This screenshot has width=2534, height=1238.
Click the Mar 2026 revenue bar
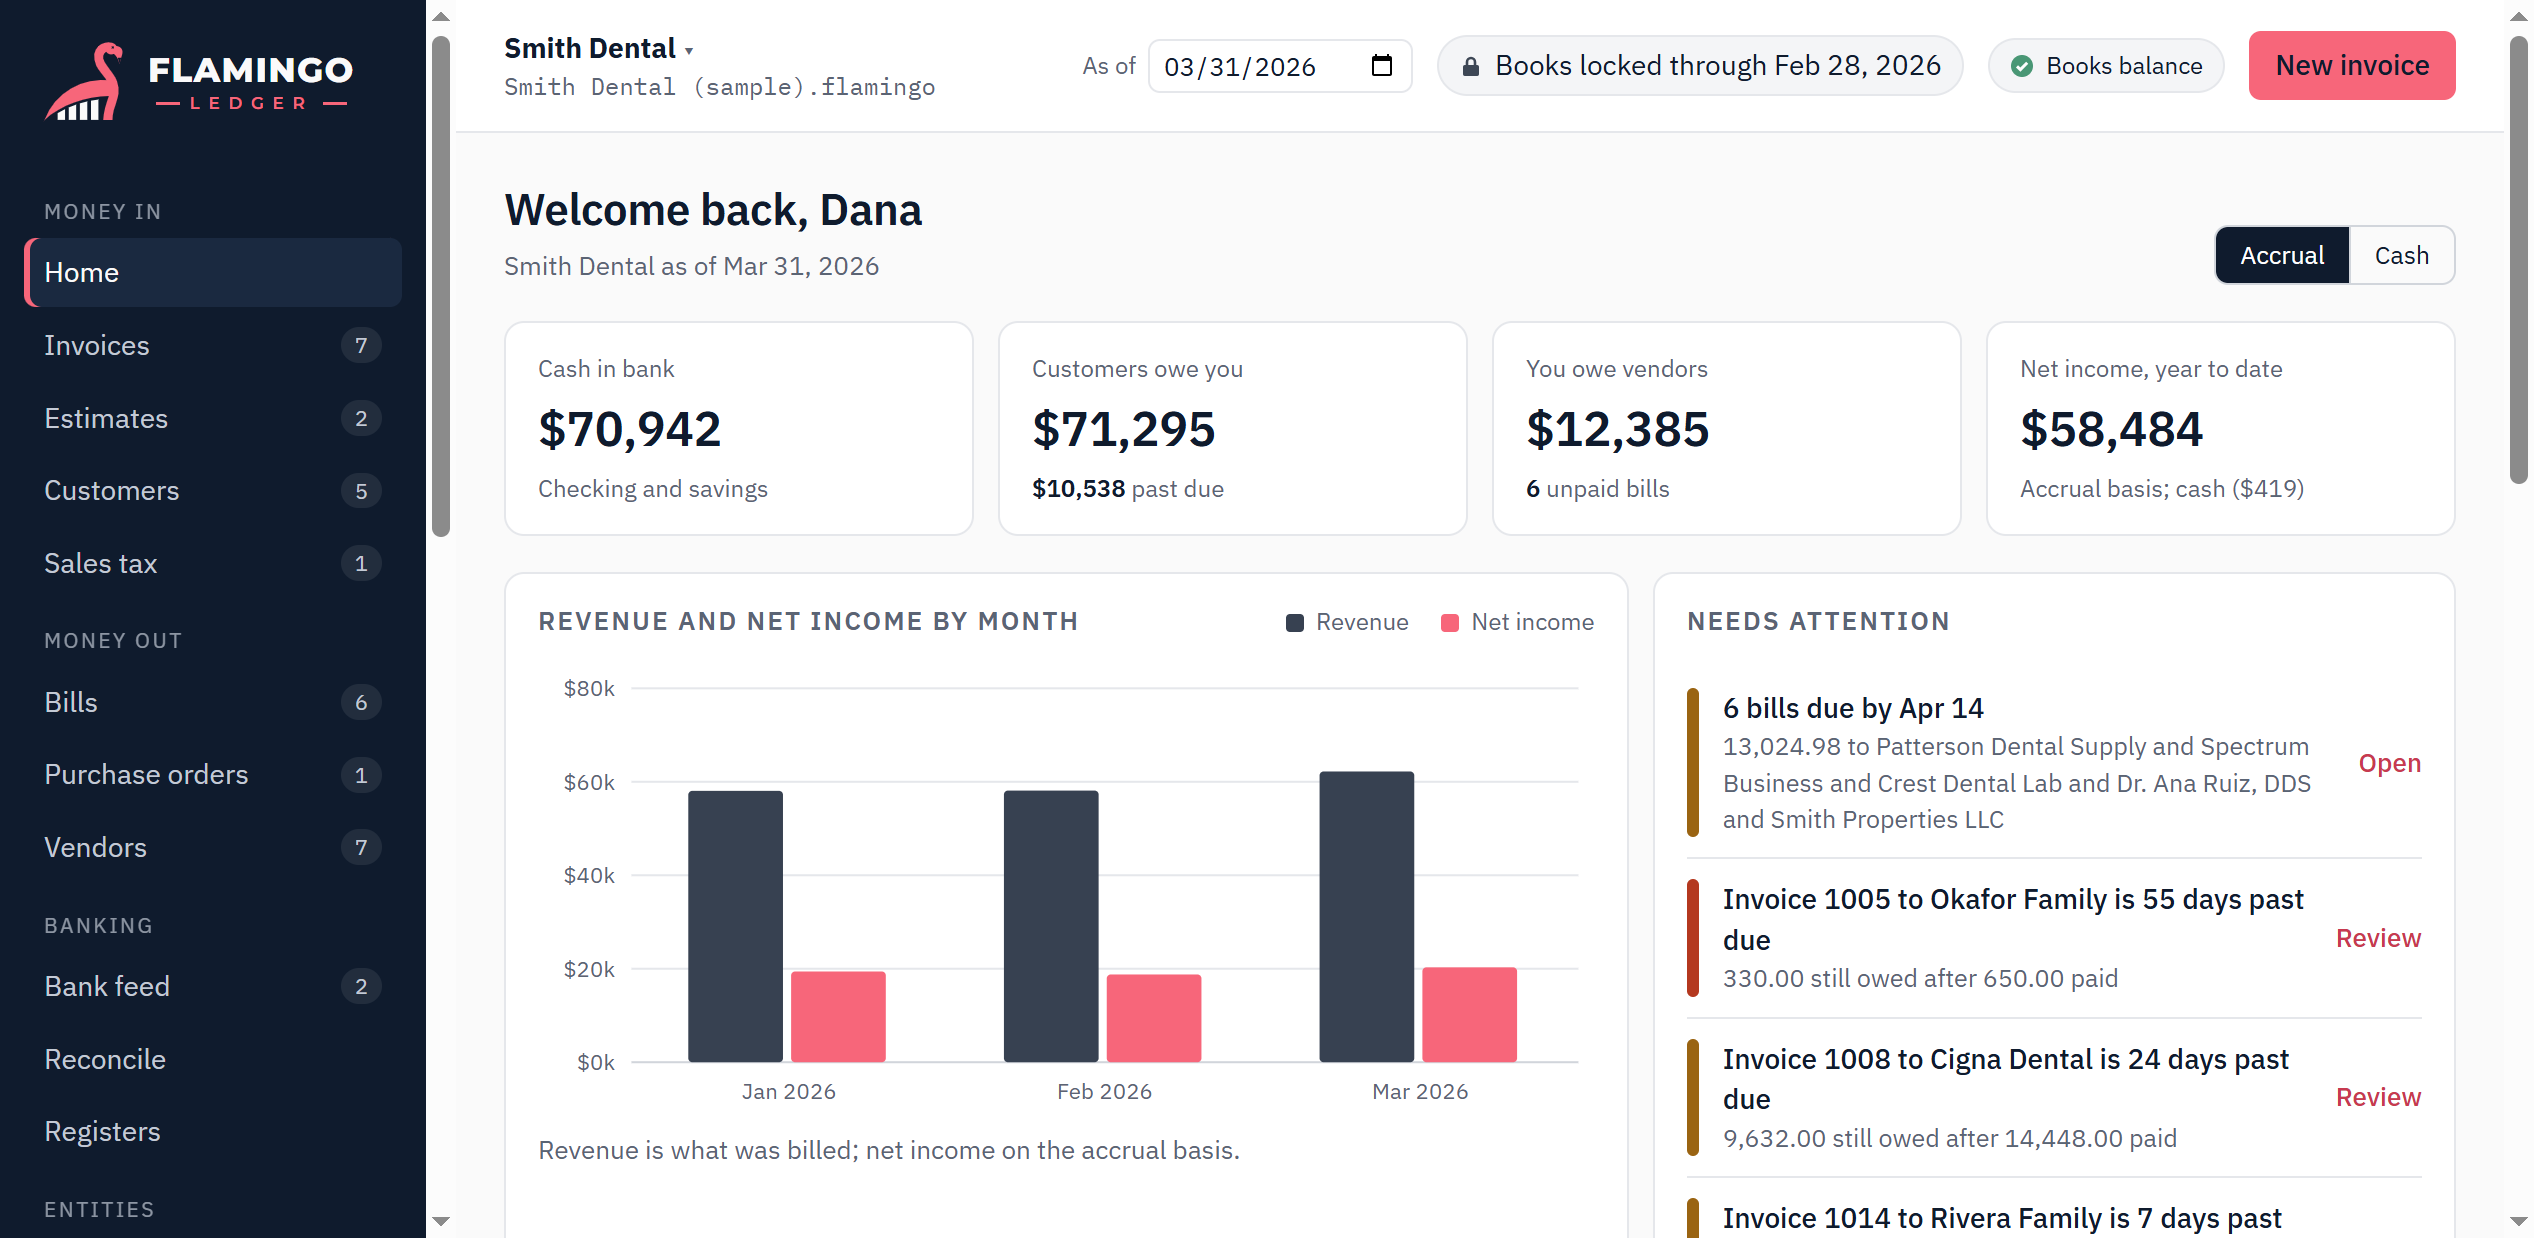[x=1366, y=916]
